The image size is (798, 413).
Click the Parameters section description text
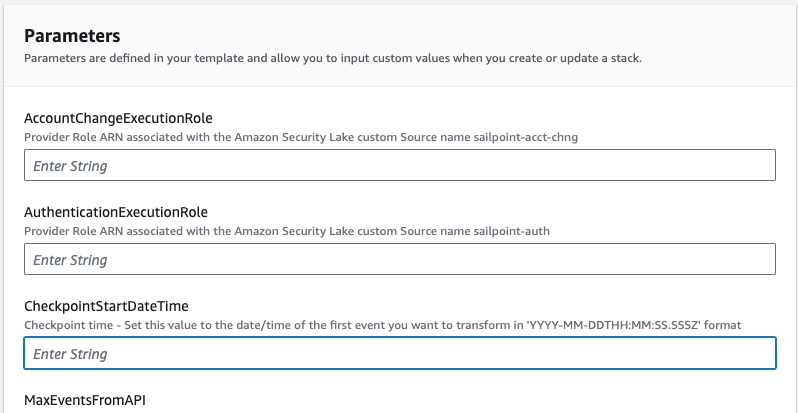pos(332,58)
